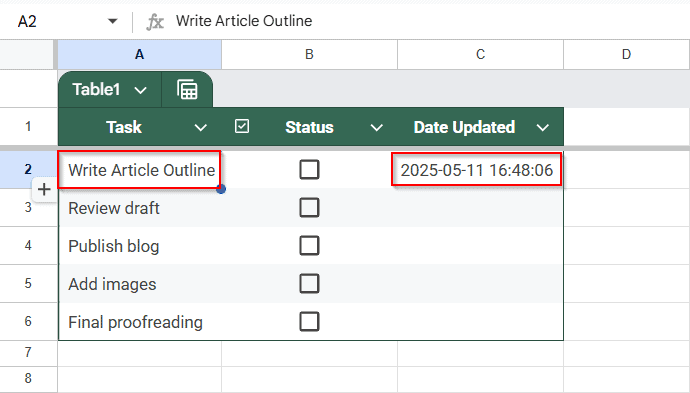Select the Write Article Outline cell
Viewport: 690px width, 393px height.
tap(140, 170)
